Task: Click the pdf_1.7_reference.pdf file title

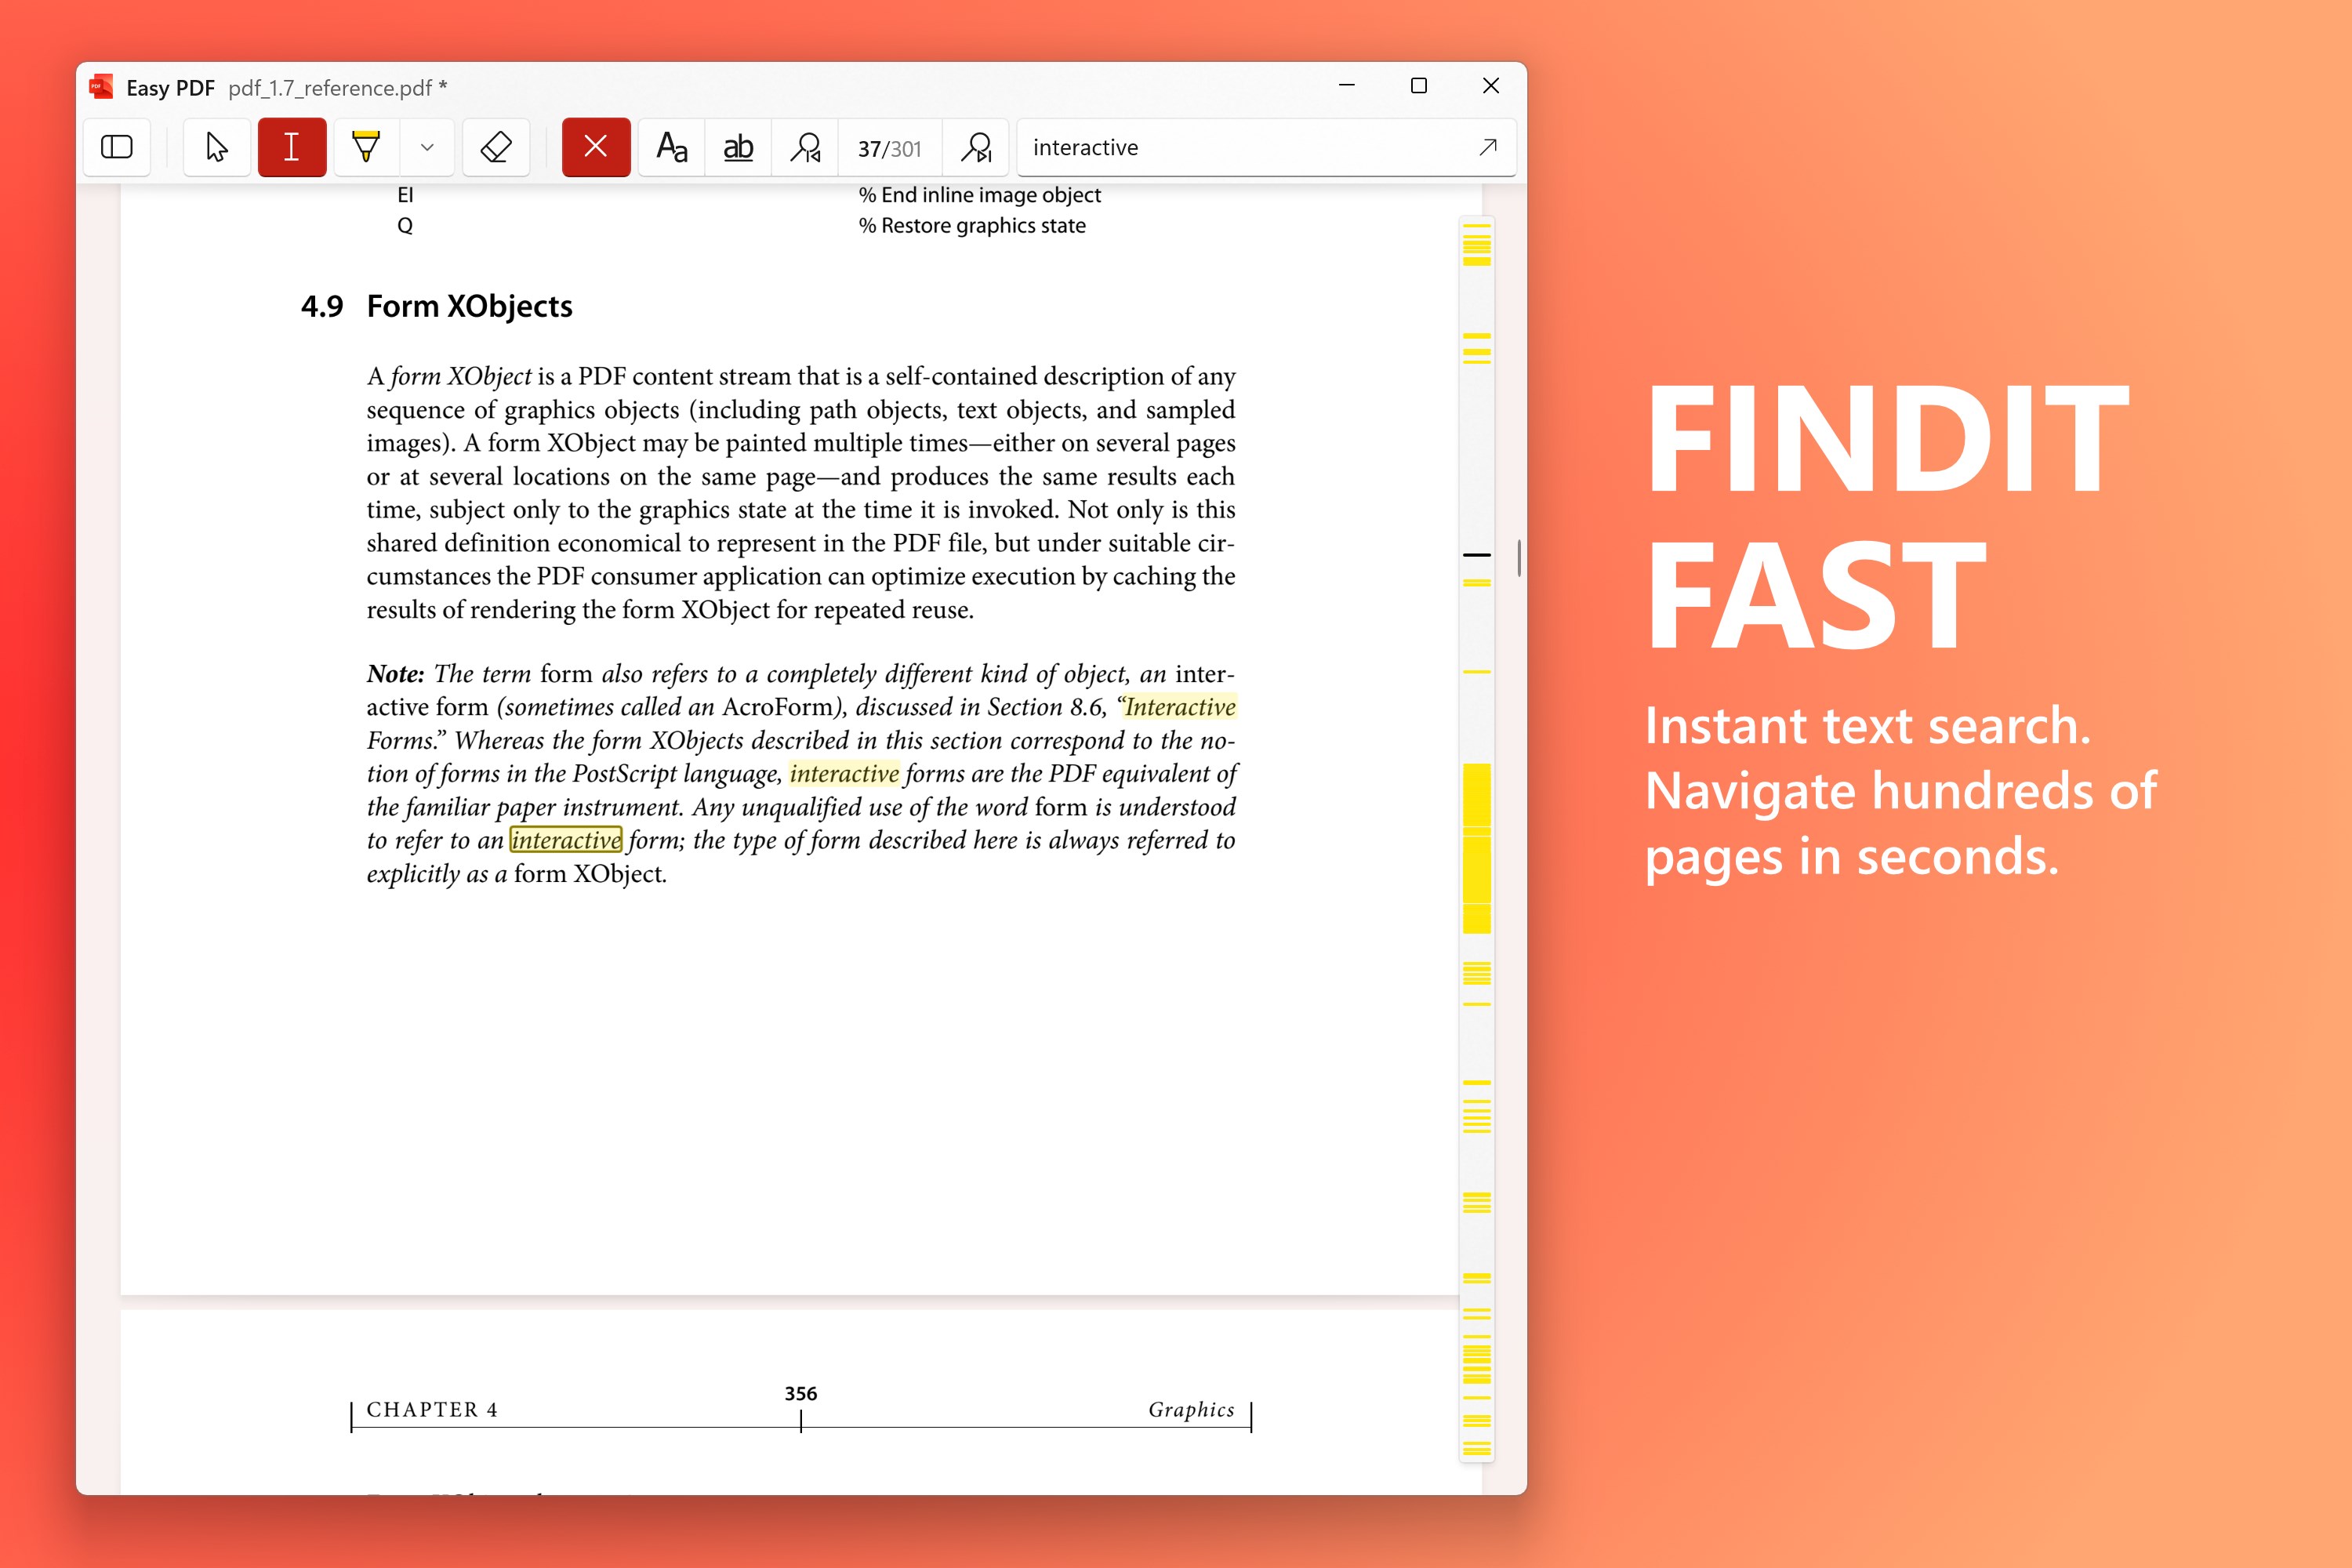Action: (x=337, y=88)
